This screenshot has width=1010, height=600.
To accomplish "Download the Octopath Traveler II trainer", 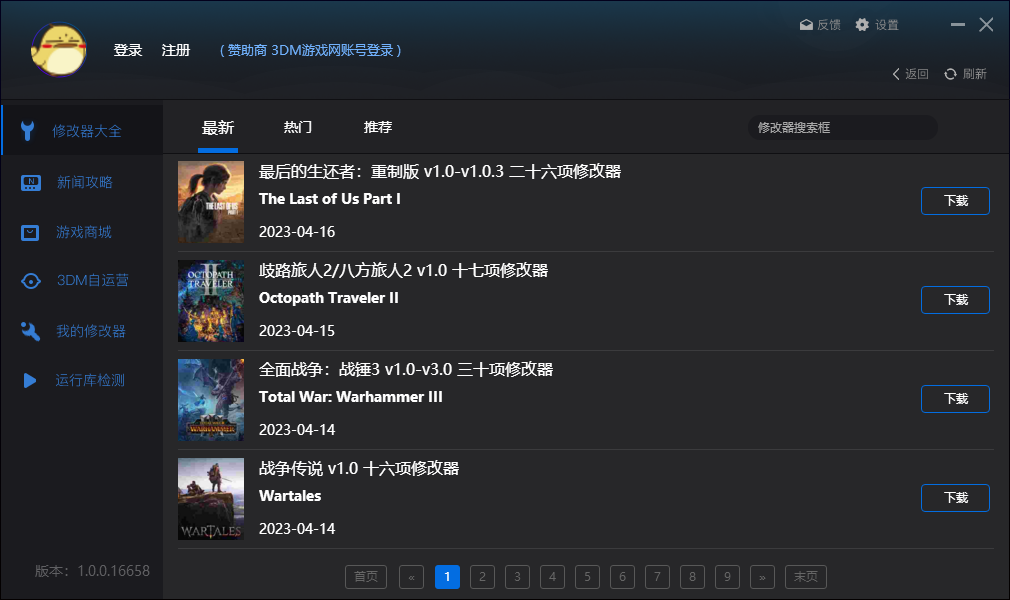I will pos(955,300).
